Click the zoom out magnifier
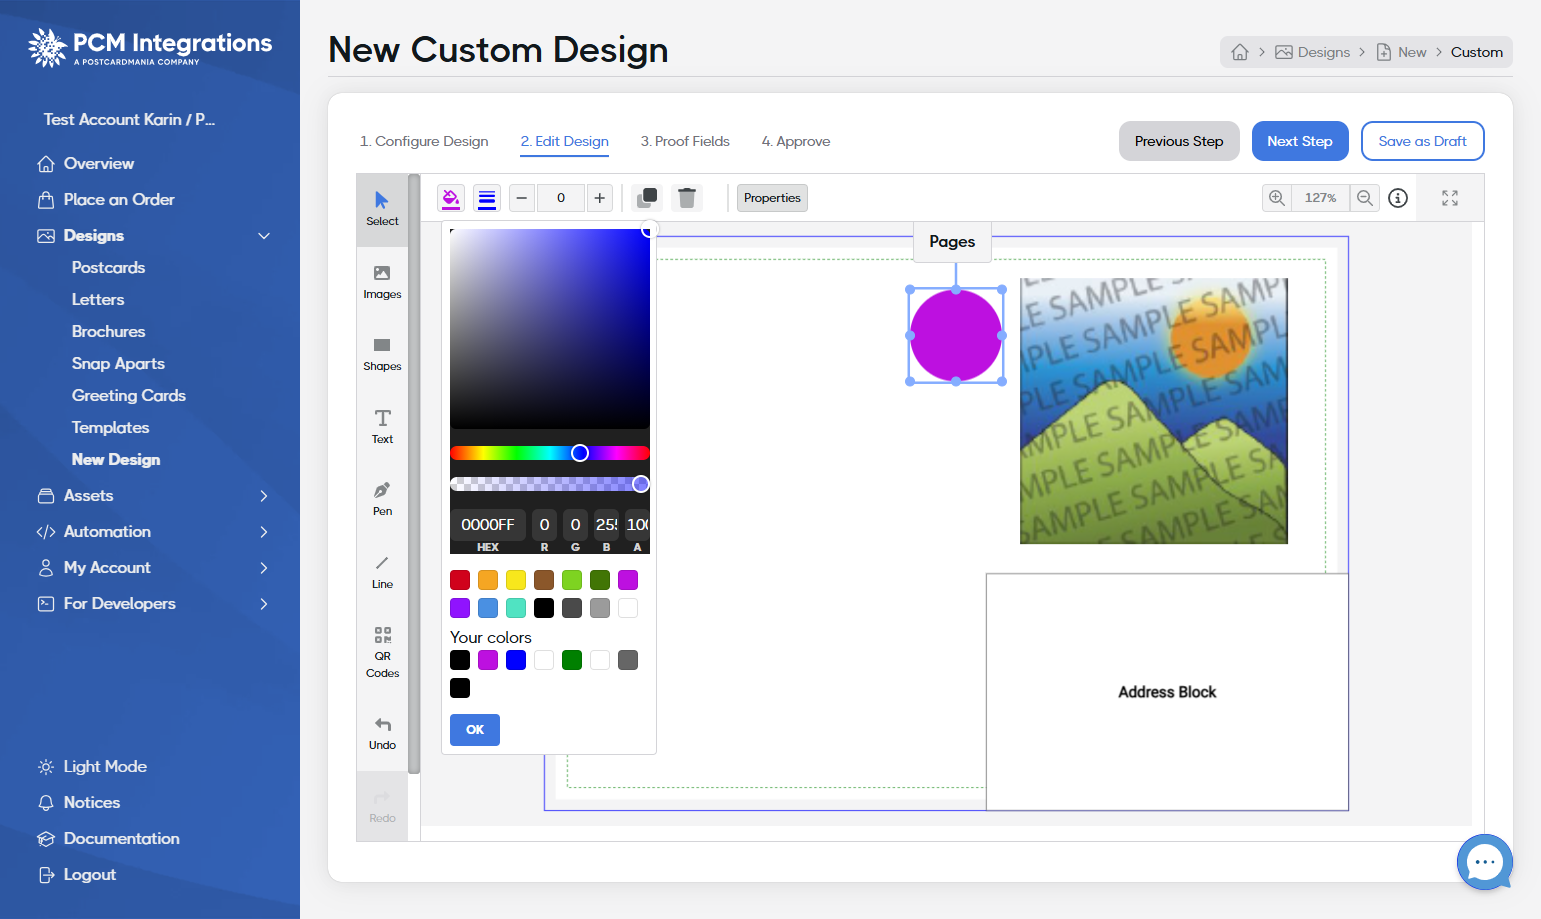This screenshot has height=919, width=1541. click(1365, 198)
